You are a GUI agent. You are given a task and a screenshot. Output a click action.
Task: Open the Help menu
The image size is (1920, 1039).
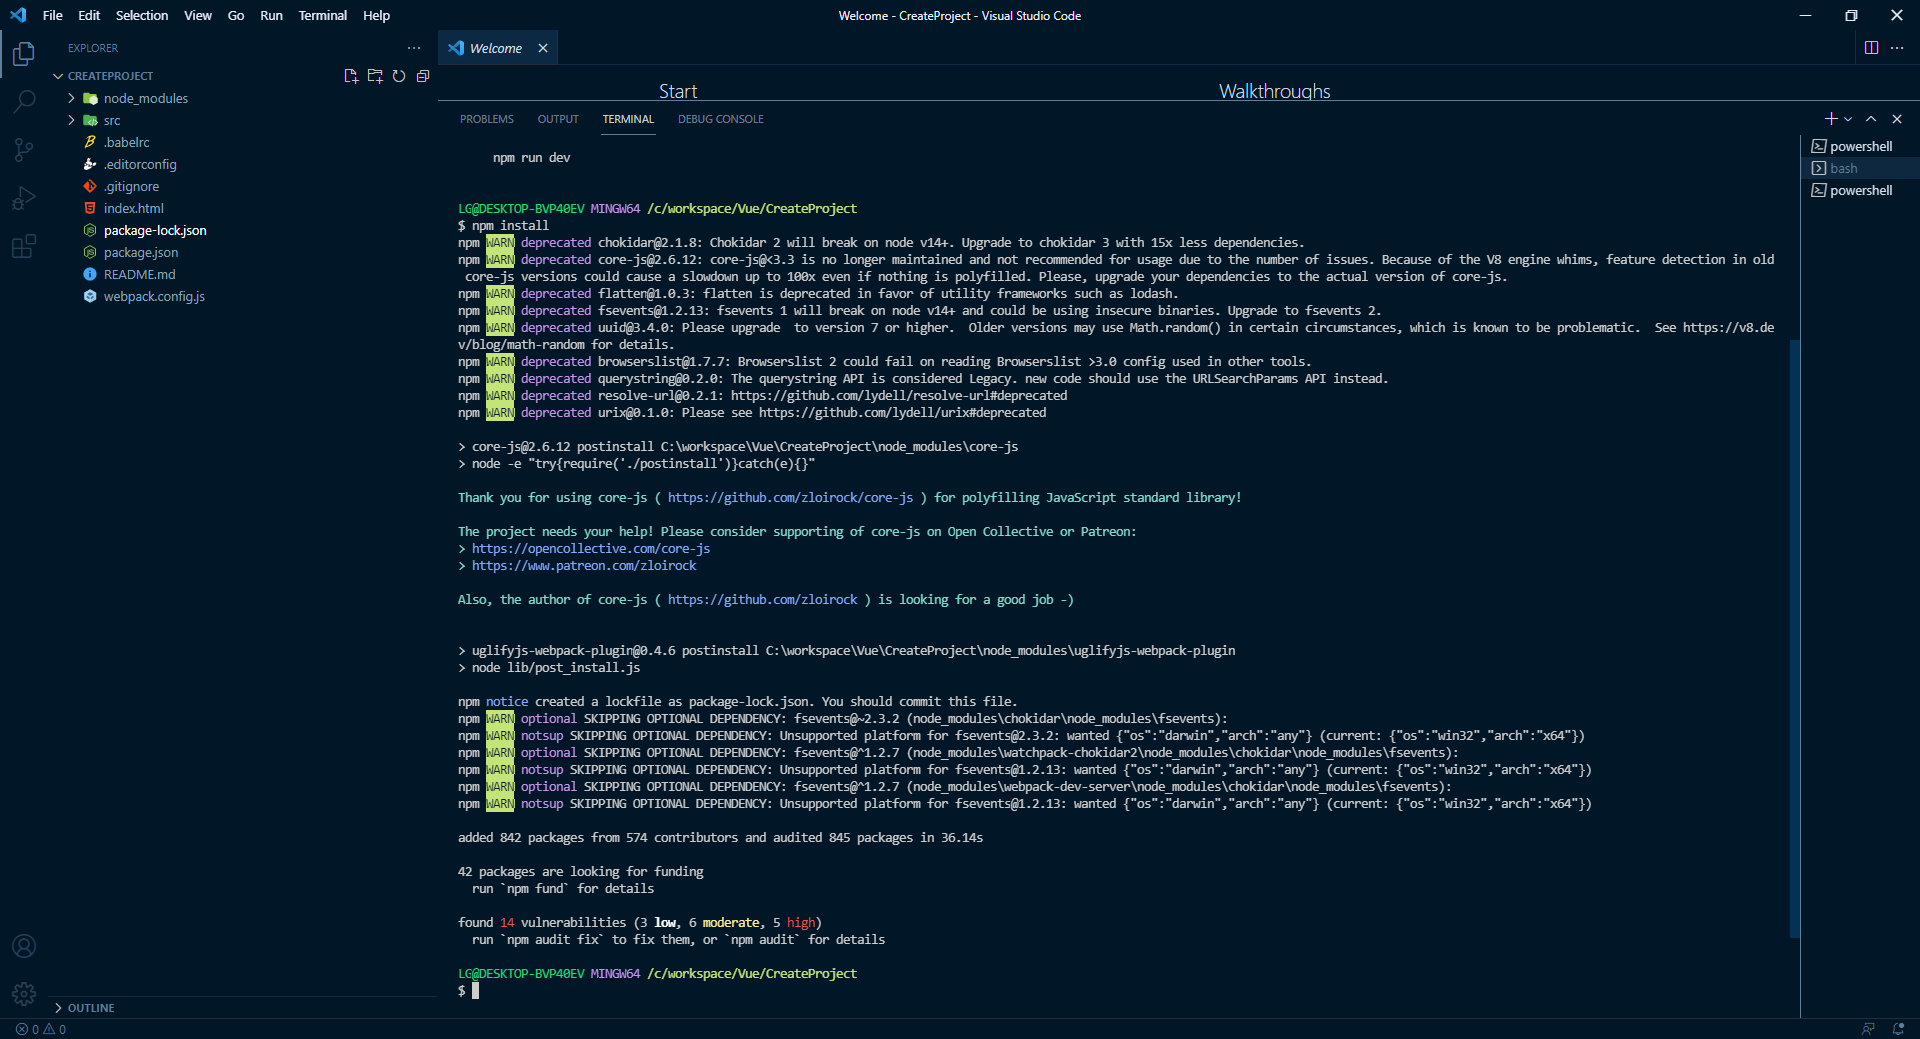376,15
